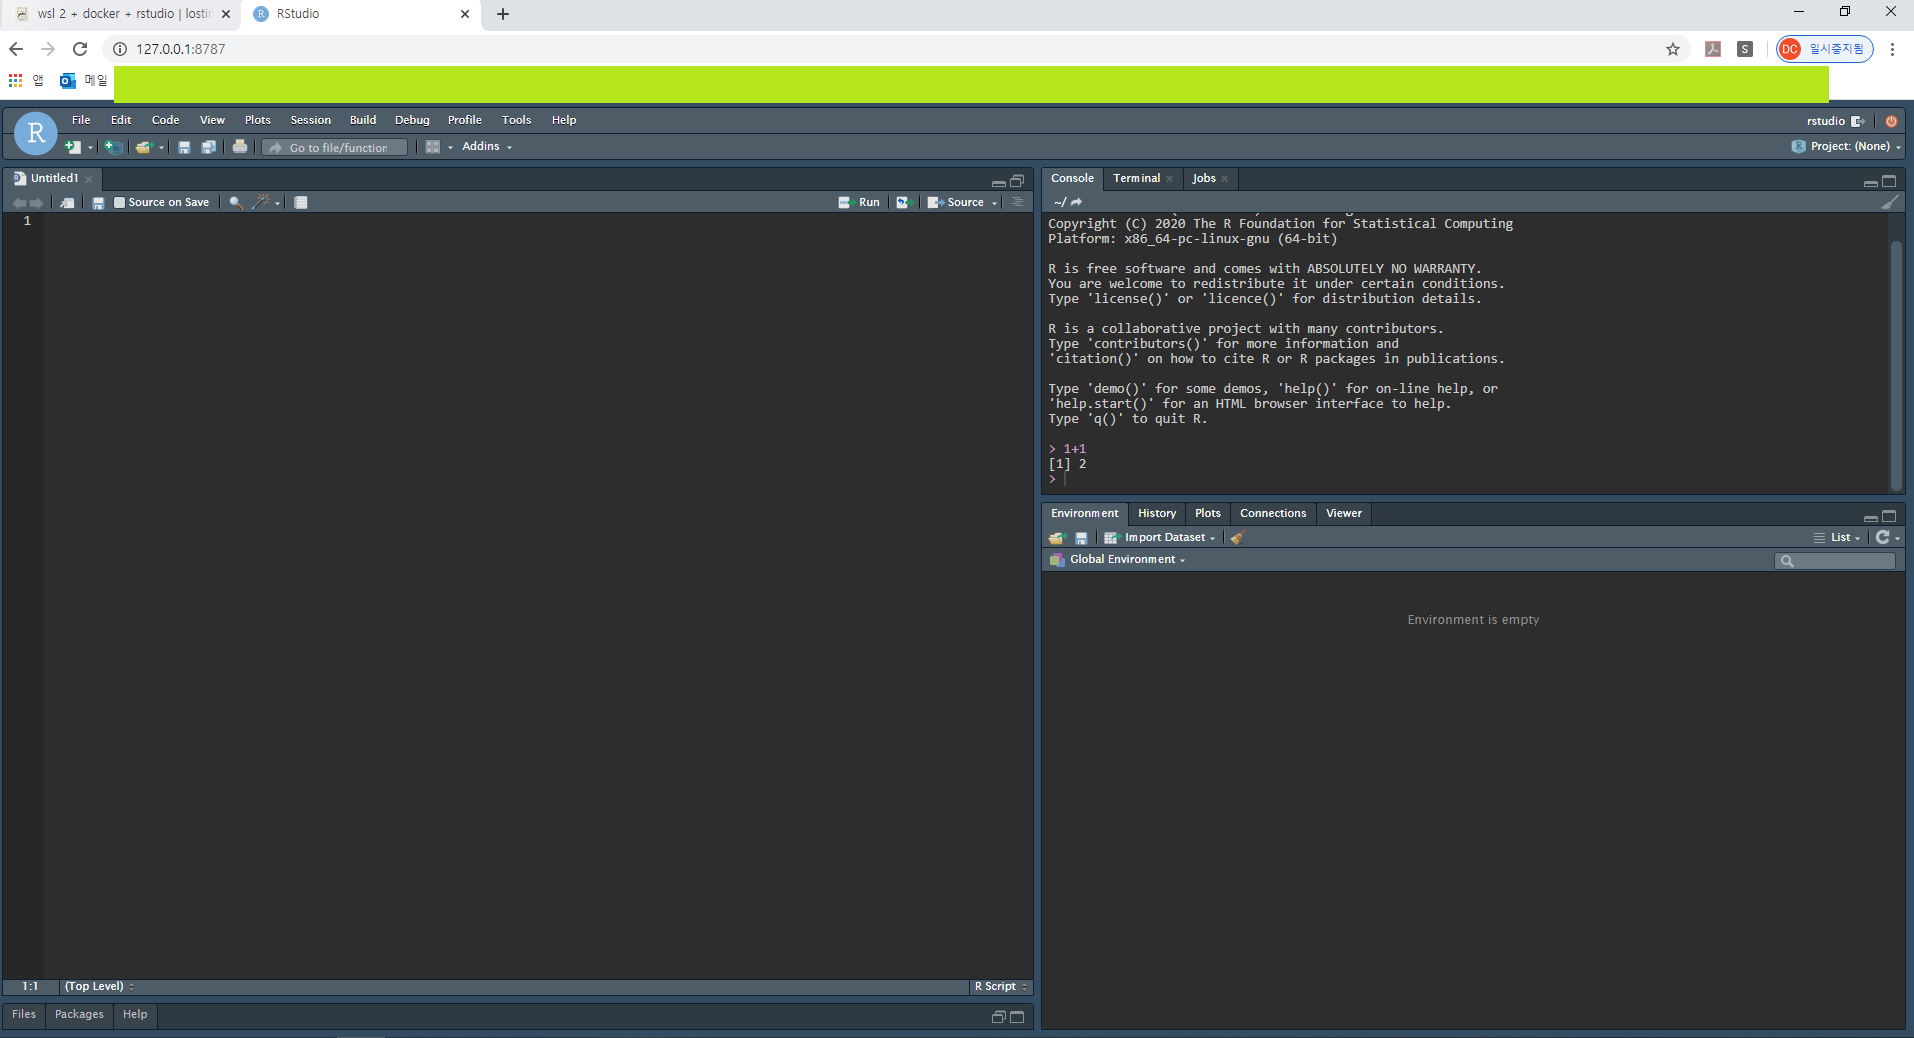This screenshot has width=1914, height=1038.
Task: Clear the console with broom icon
Action: tap(1890, 202)
